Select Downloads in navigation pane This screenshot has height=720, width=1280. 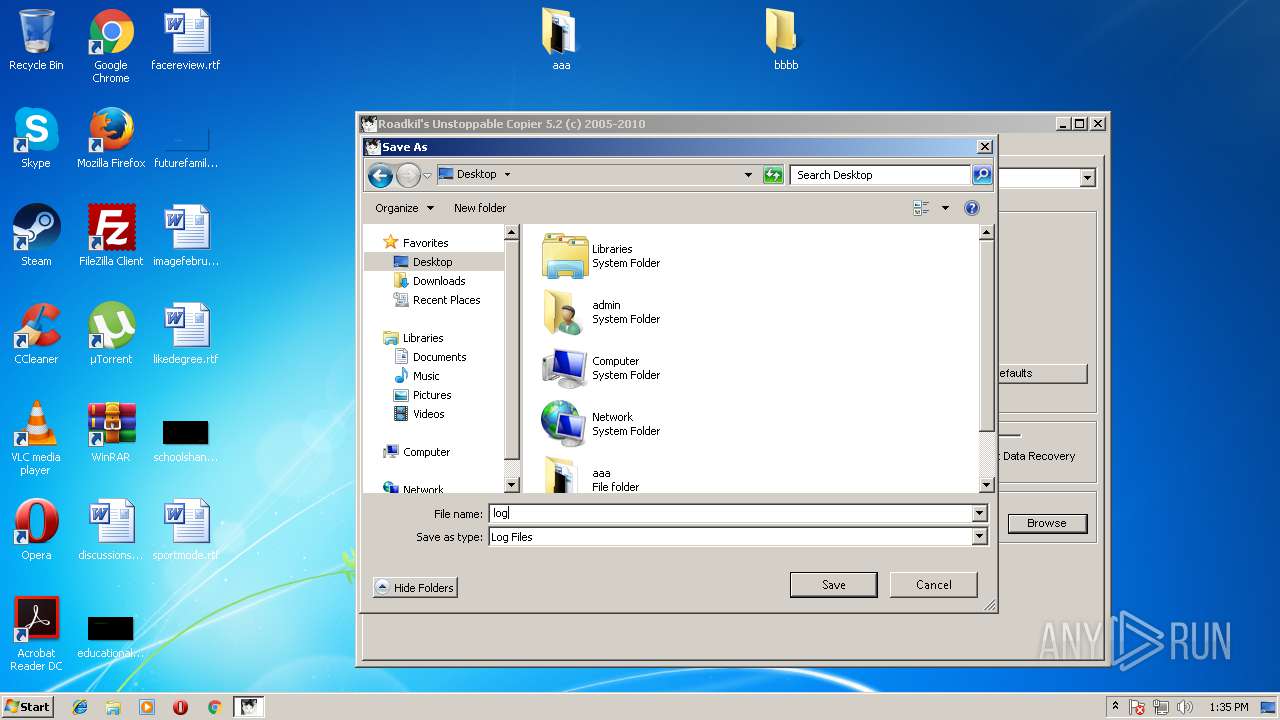439,281
